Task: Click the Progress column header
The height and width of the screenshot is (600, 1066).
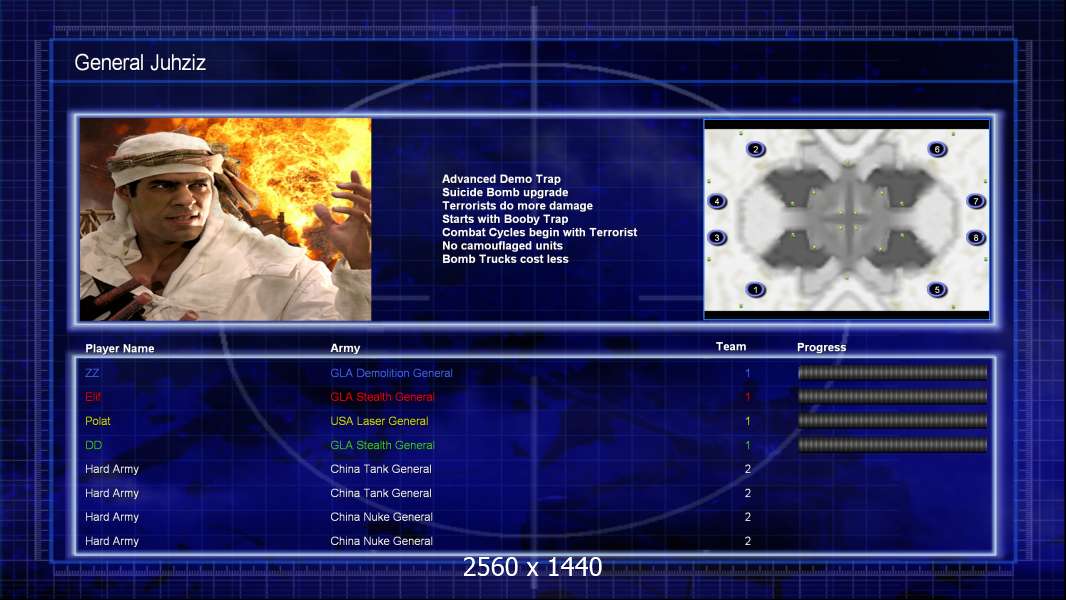Action: (821, 348)
